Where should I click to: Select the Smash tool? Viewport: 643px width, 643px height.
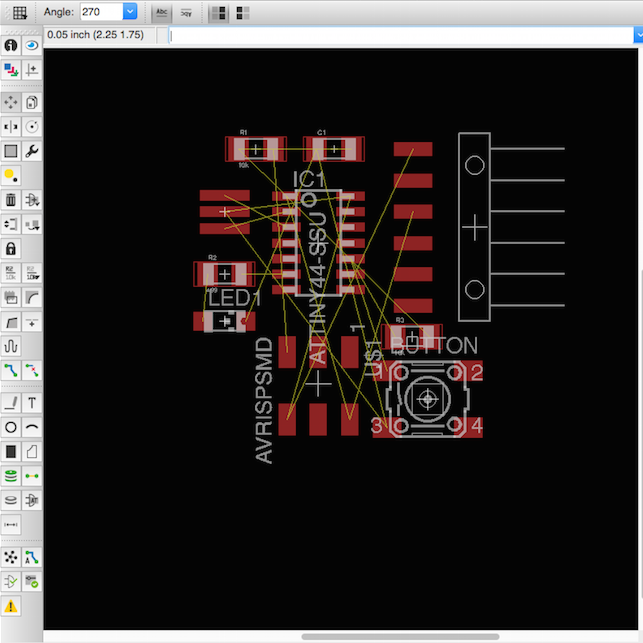click(11, 298)
